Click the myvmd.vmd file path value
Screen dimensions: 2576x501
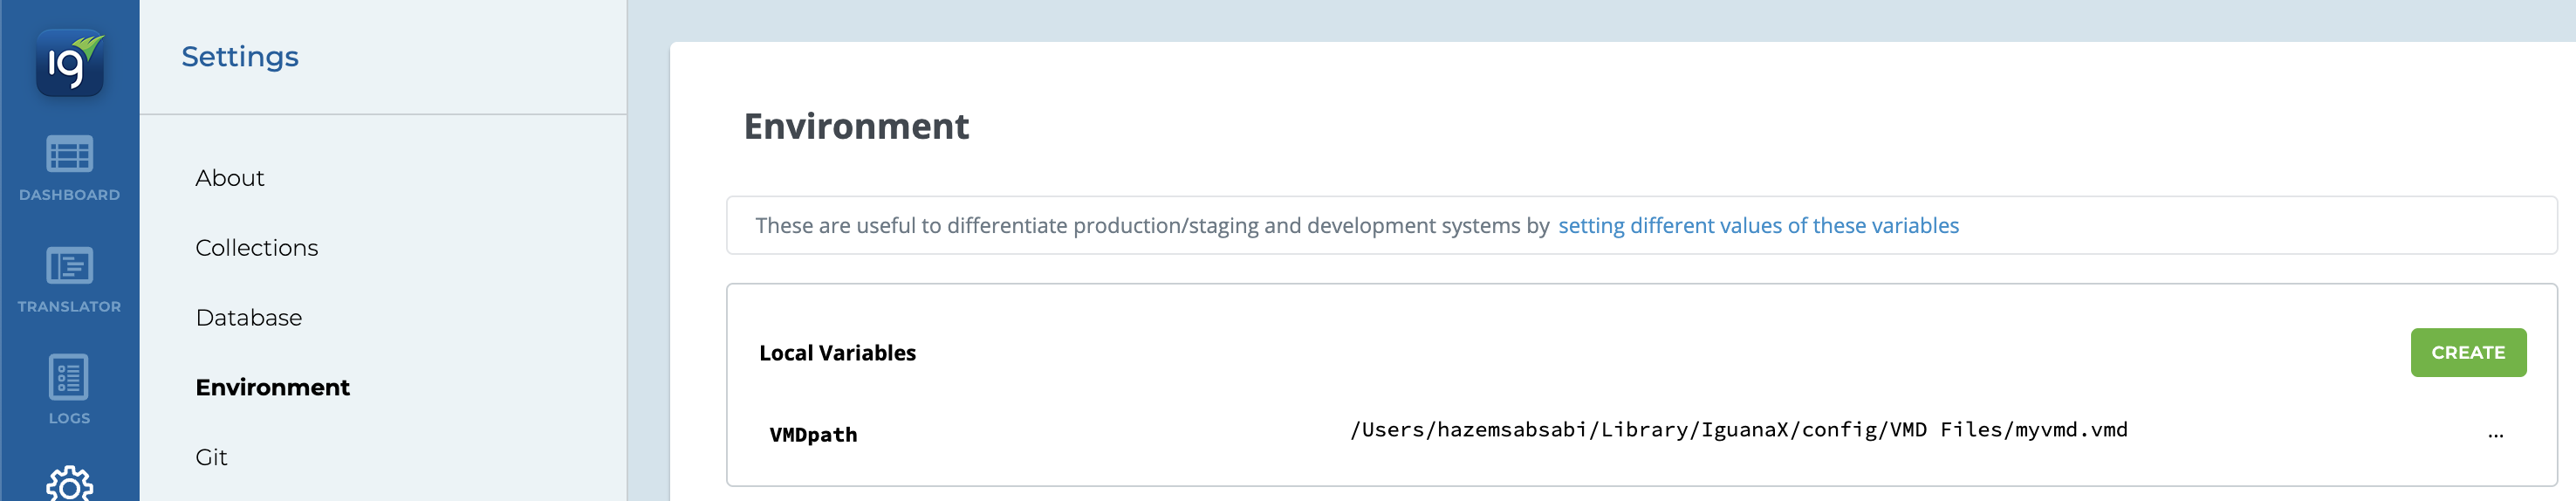pos(1738,430)
